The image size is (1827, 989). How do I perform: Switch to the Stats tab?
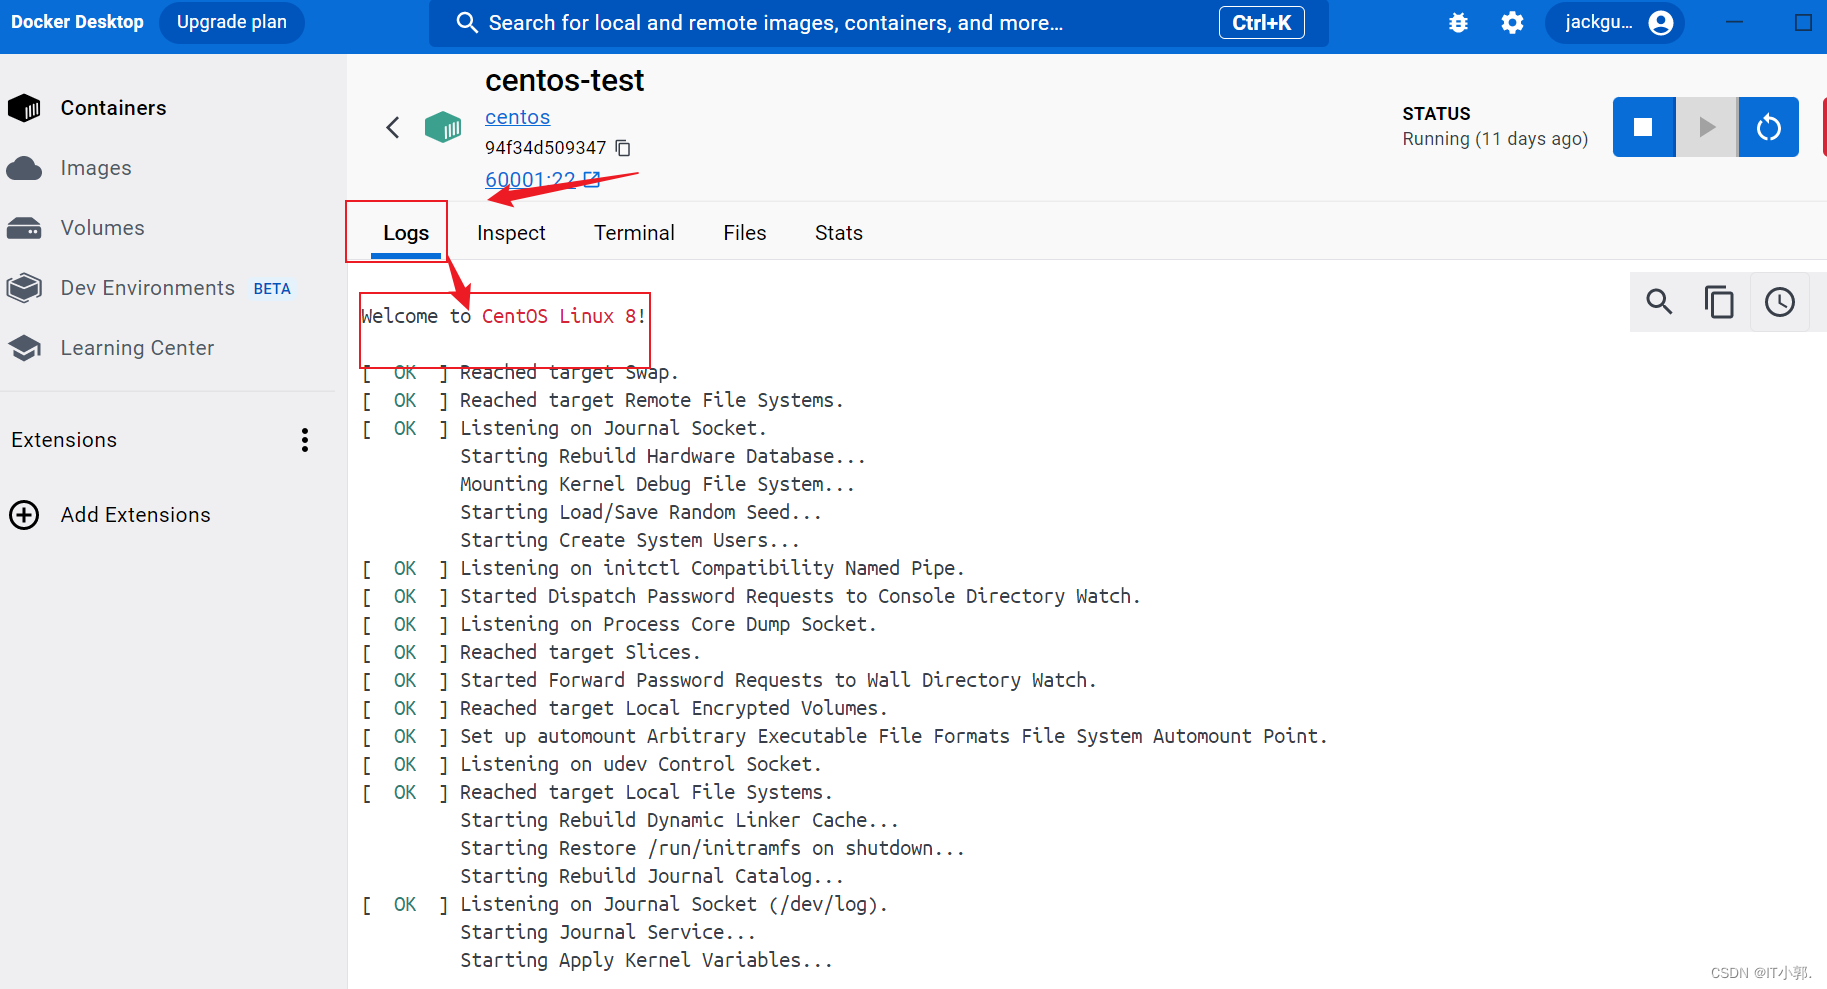[839, 233]
